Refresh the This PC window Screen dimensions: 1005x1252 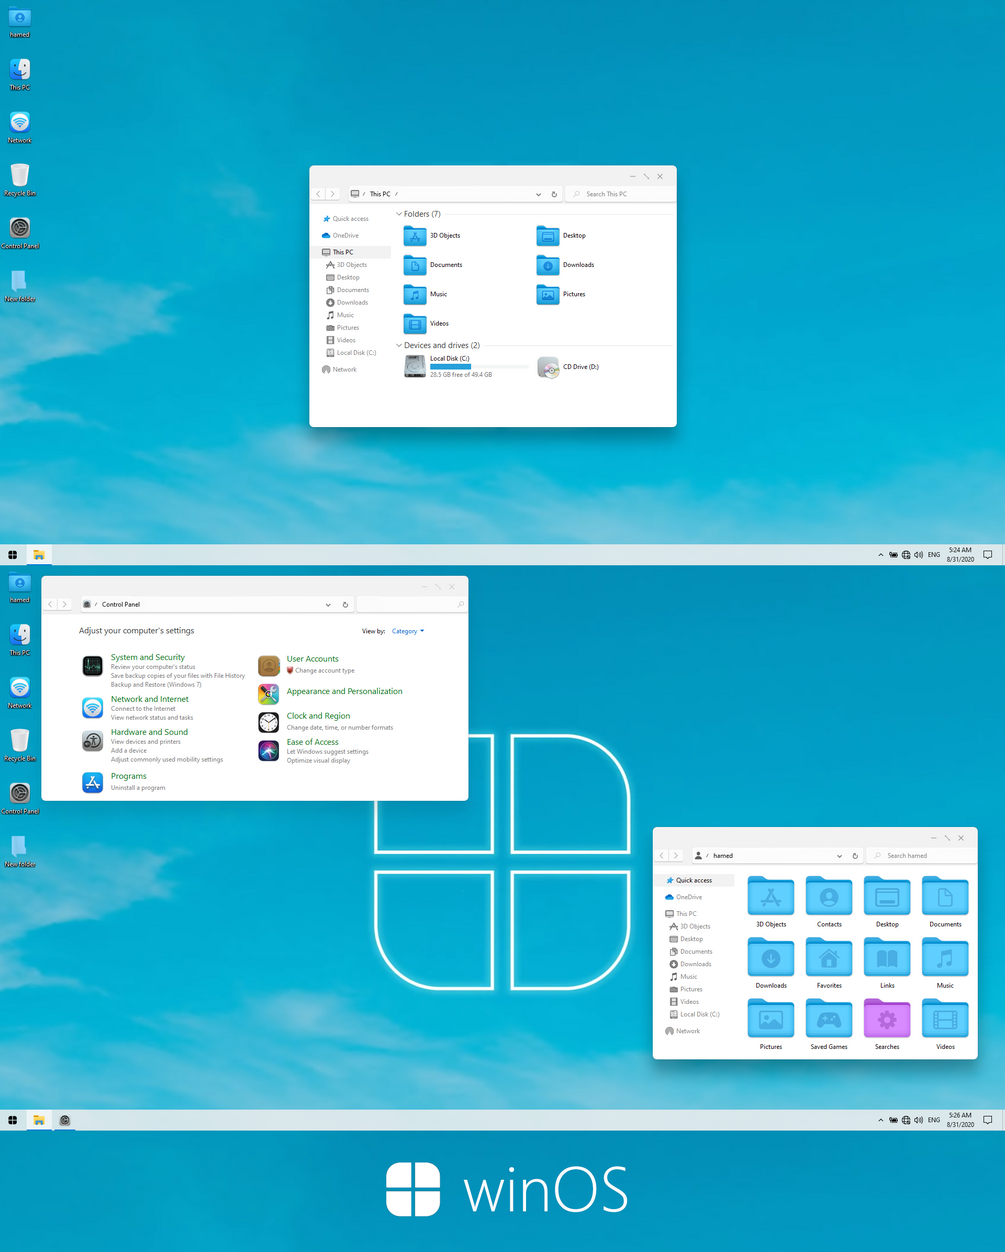(x=555, y=194)
